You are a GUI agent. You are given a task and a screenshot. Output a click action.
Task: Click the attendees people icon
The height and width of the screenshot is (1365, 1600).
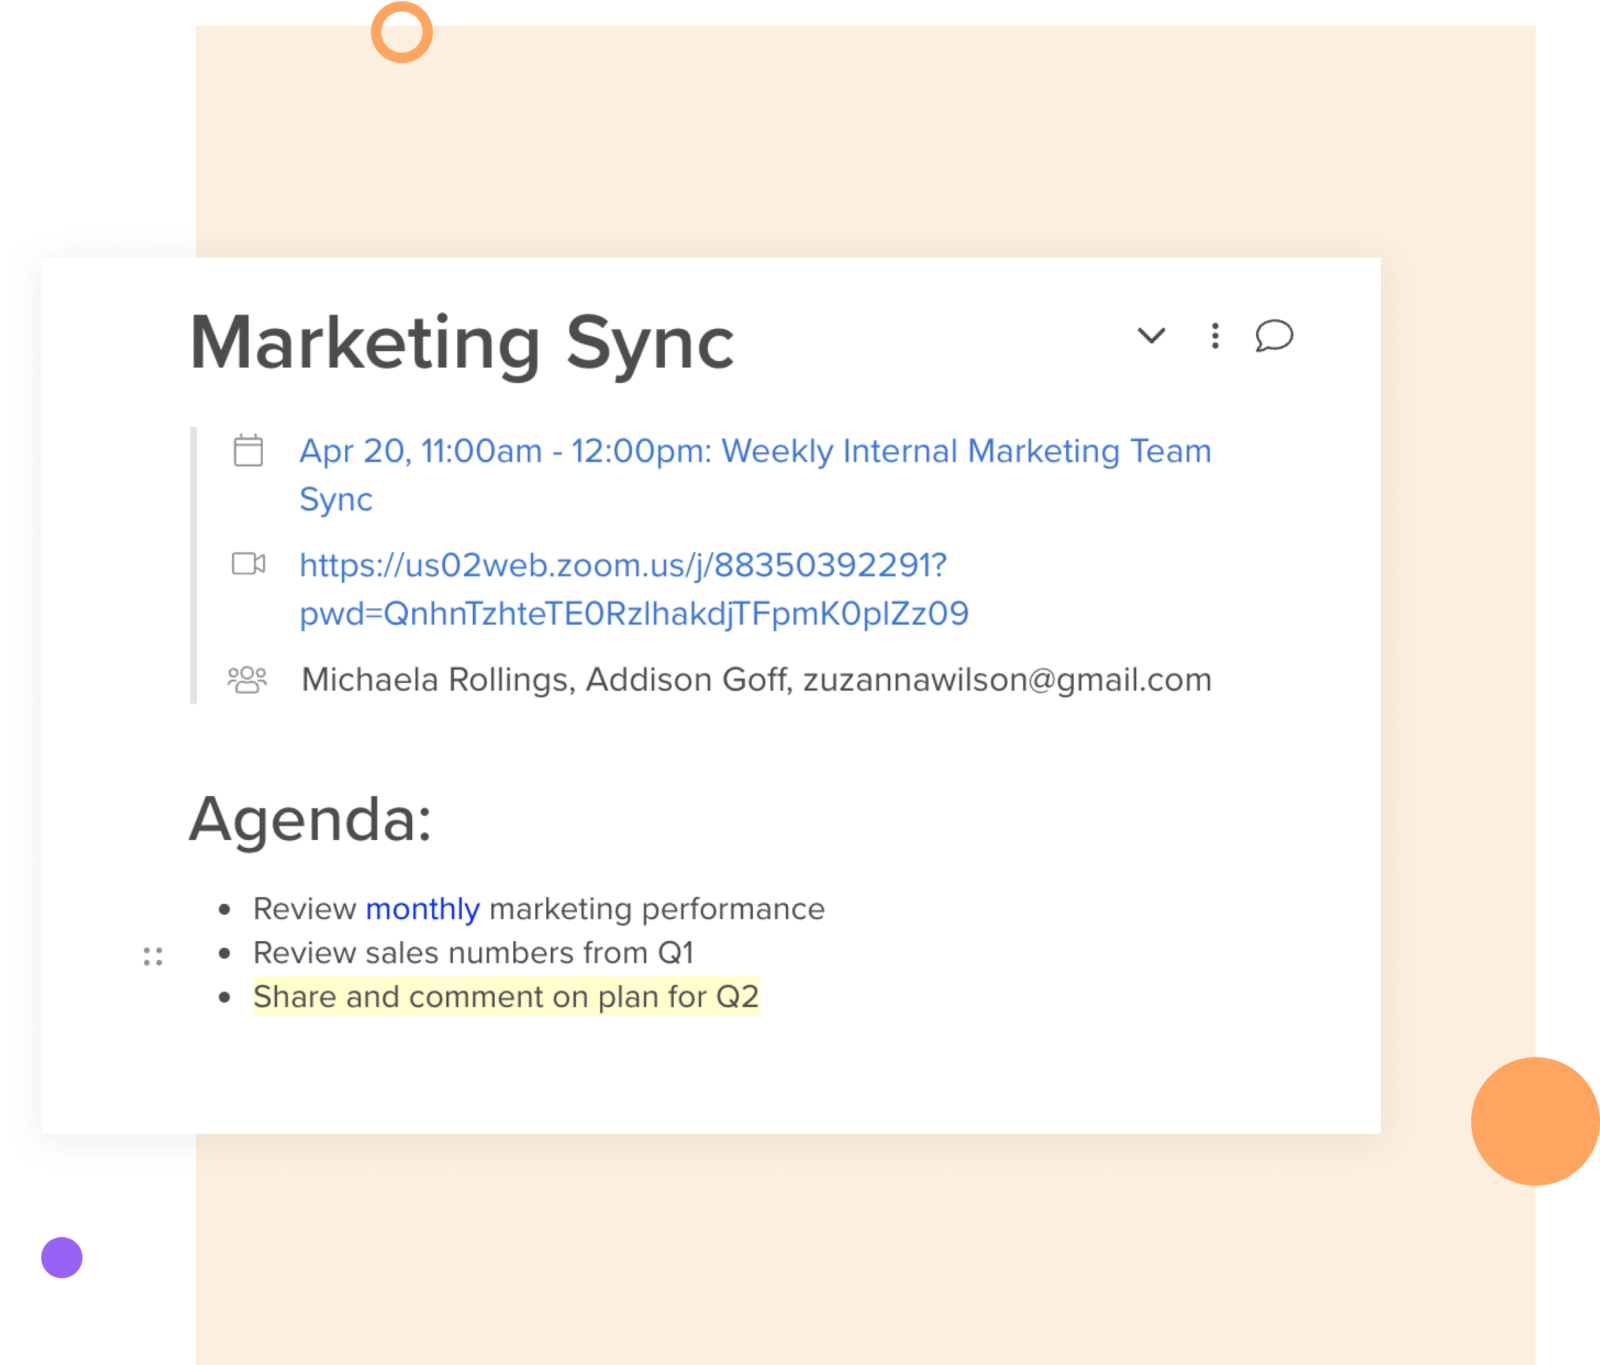(248, 679)
